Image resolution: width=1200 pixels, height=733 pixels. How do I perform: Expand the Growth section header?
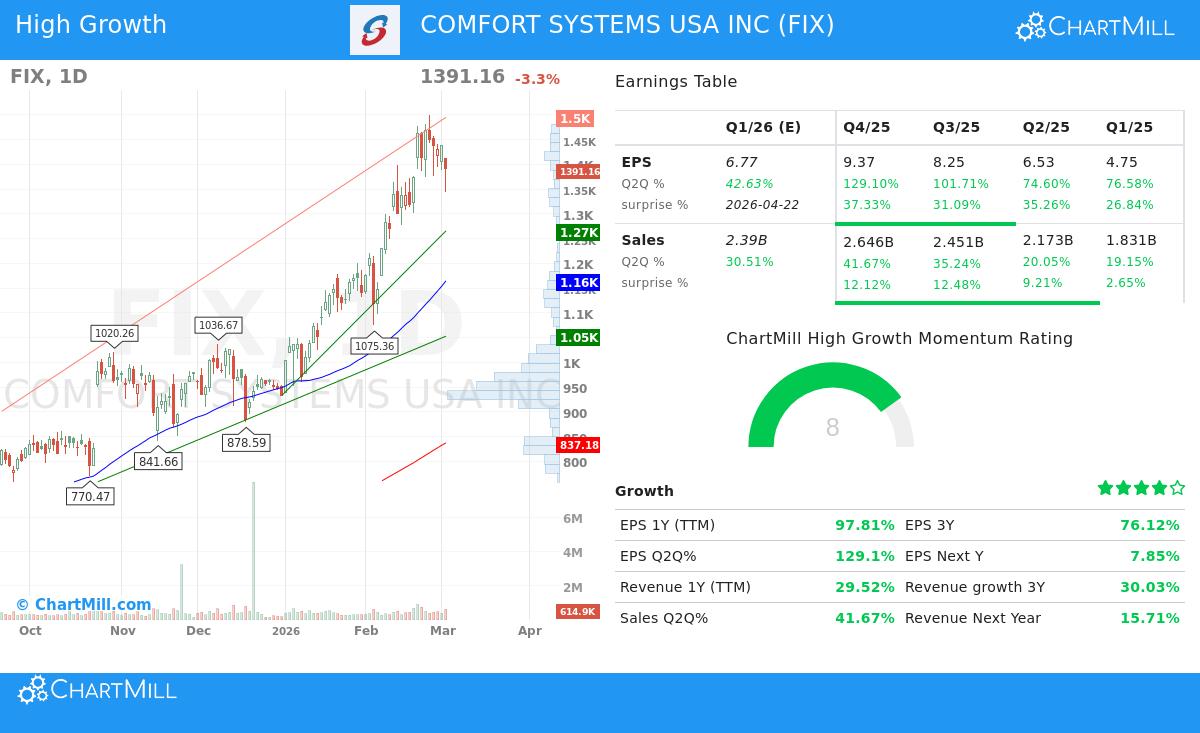[644, 491]
